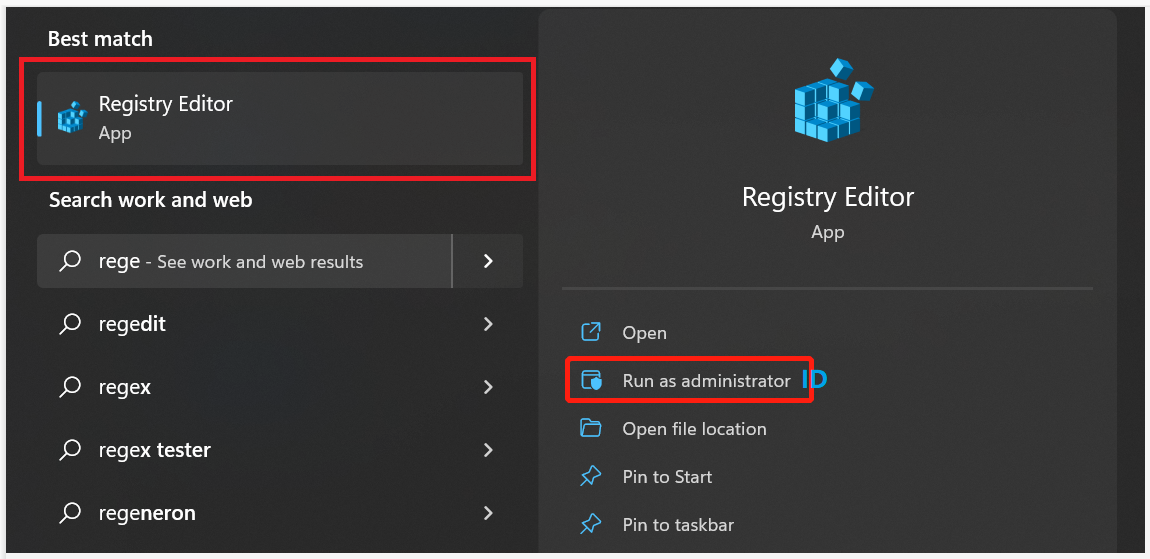Screen dimensions: 1150x559
Task: Choose Run as administrator
Action: [706, 380]
